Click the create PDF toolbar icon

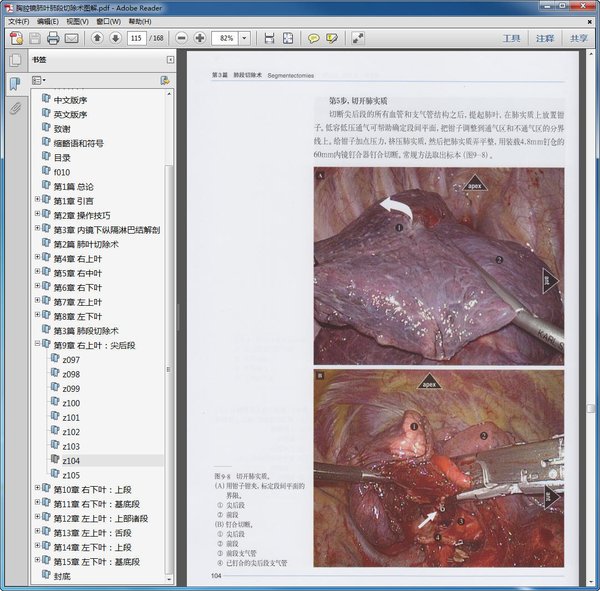click(x=16, y=38)
